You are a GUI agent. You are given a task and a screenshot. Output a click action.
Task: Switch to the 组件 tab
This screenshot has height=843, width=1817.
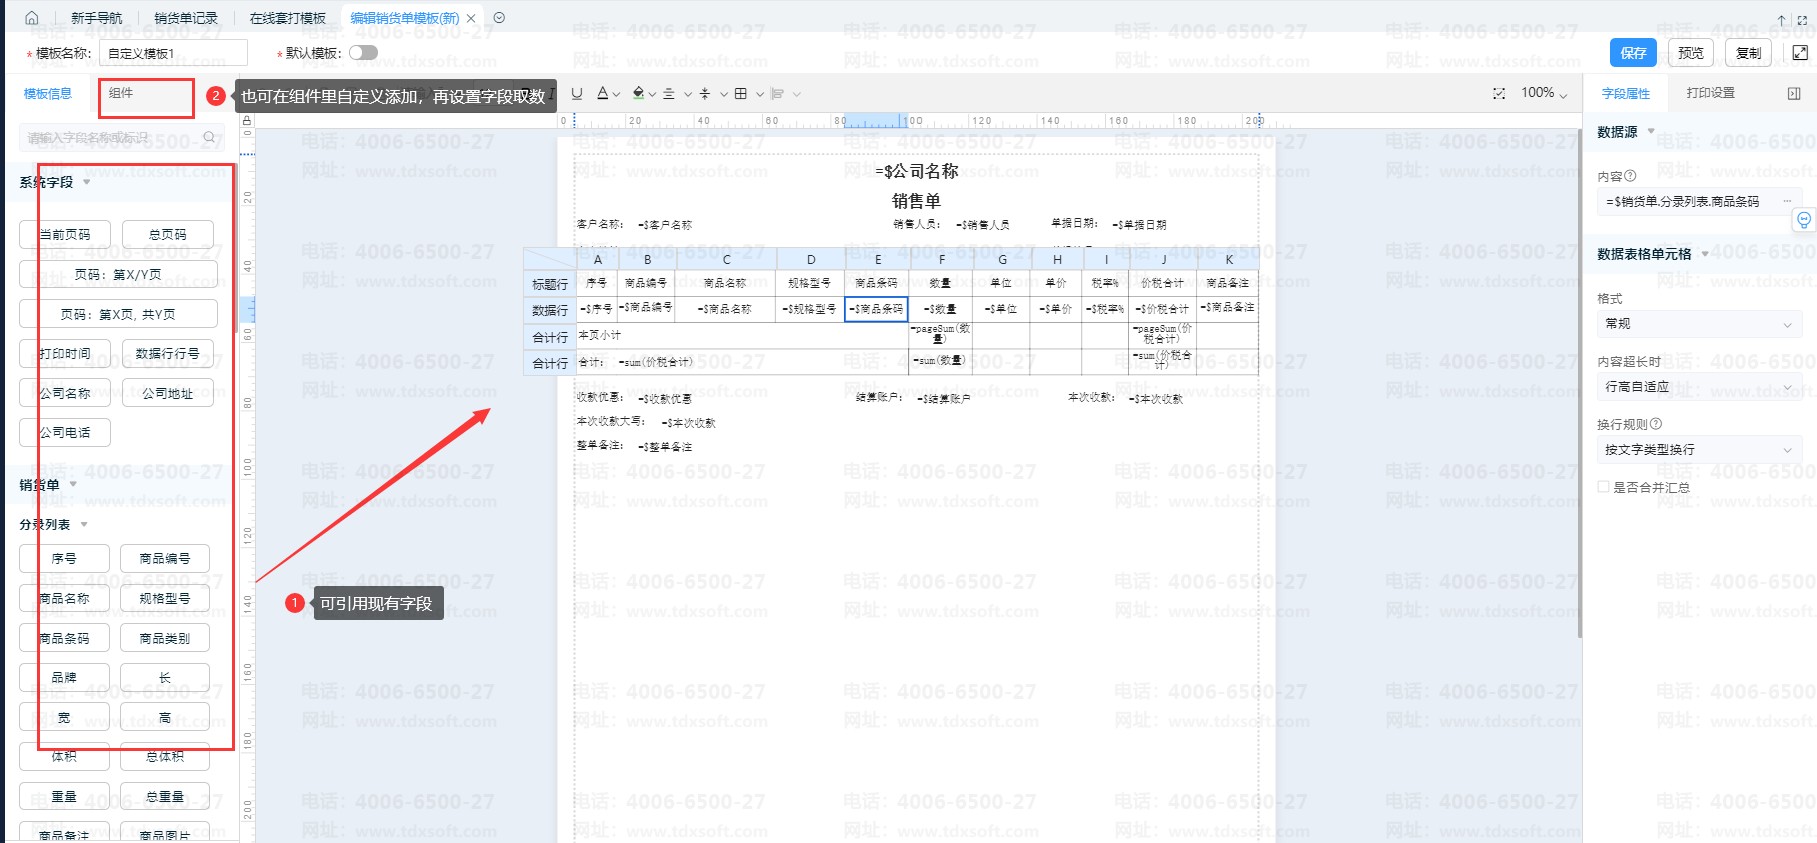point(121,93)
